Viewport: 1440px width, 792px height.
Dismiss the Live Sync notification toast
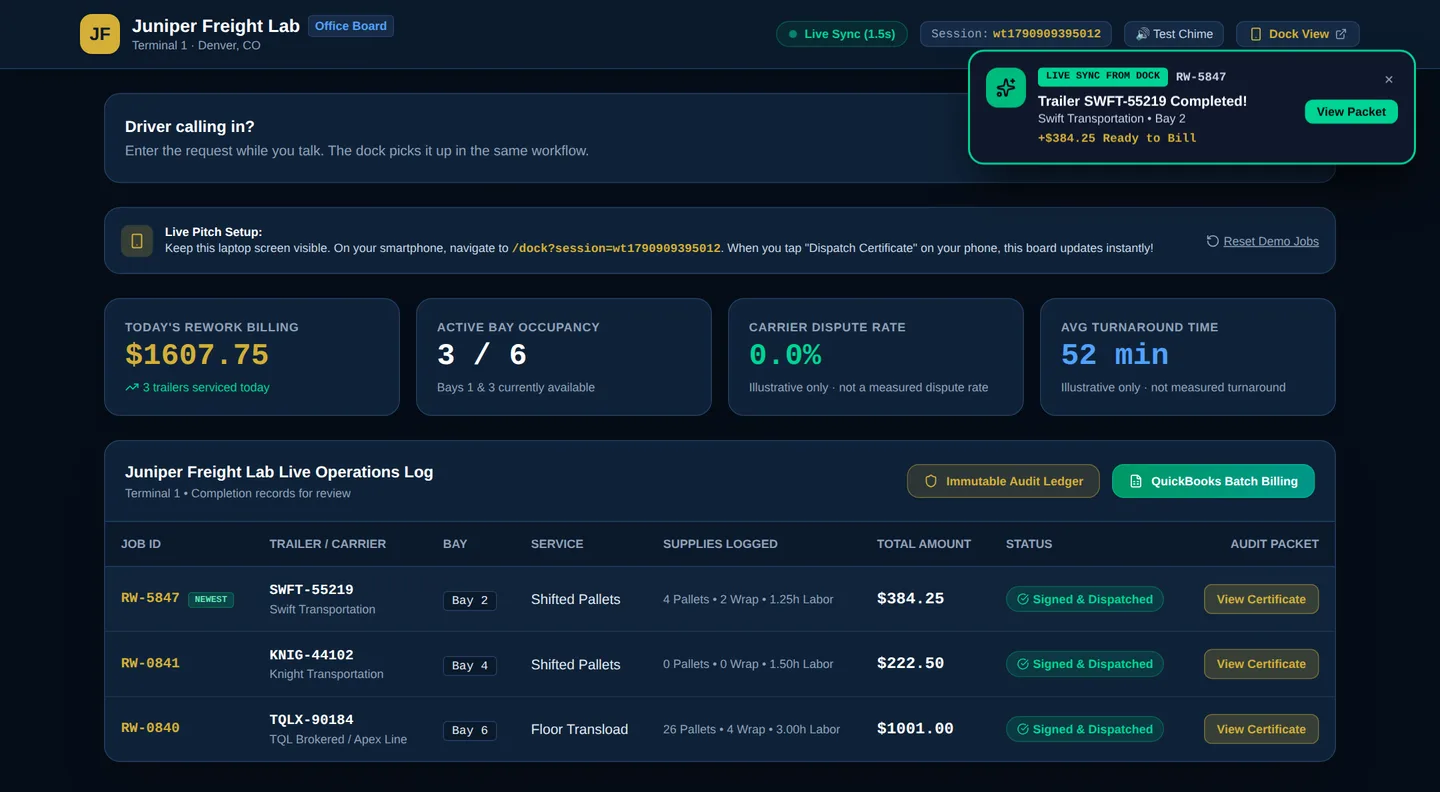pyautogui.click(x=1388, y=80)
